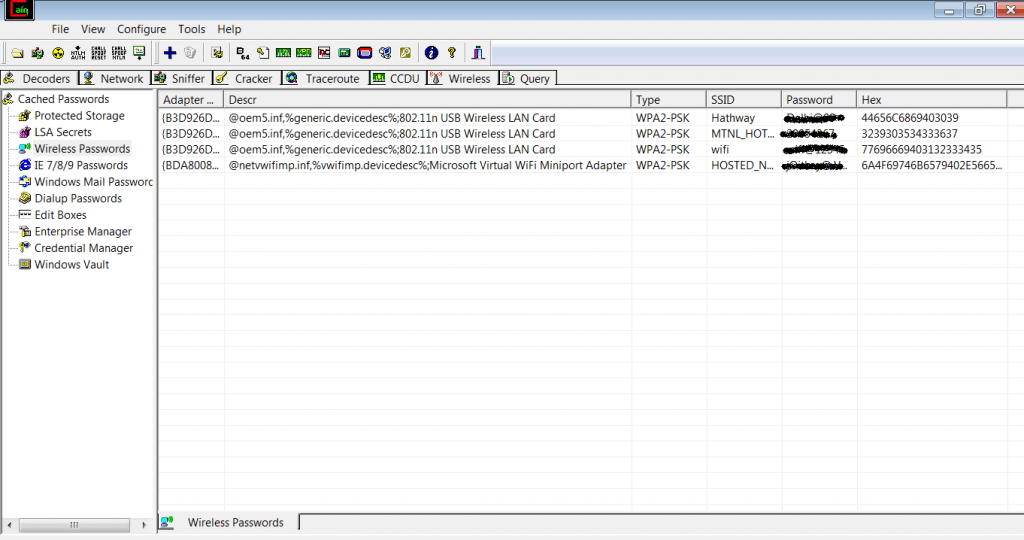Sort by the Hex column header

pyautogui.click(x=932, y=99)
